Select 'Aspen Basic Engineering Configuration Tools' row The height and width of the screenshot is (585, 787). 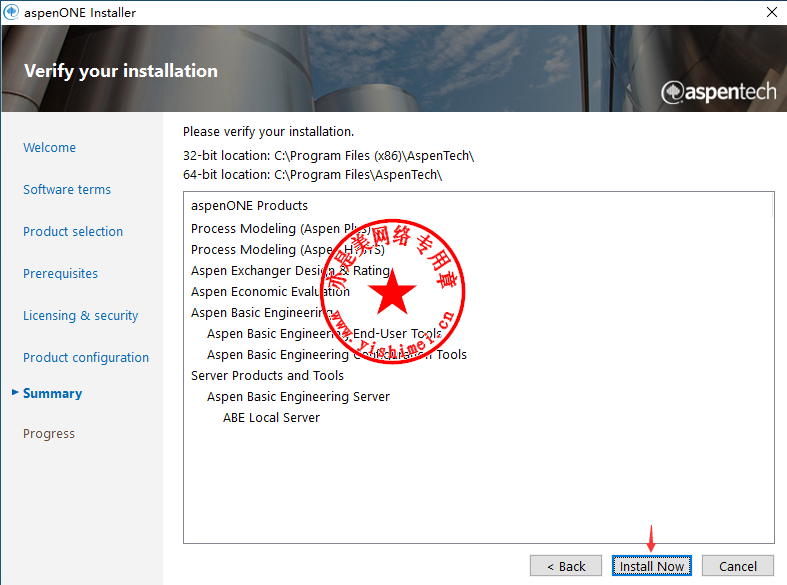pyautogui.click(x=337, y=355)
